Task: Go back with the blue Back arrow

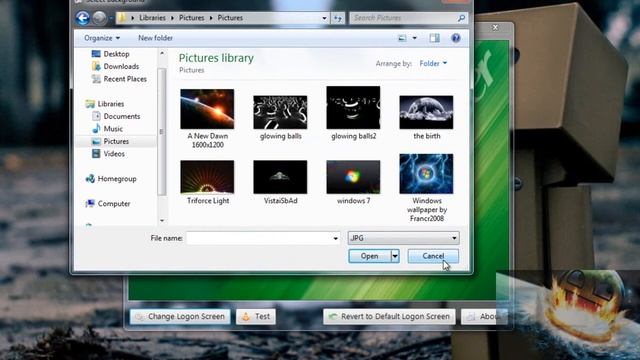Action: point(83,18)
